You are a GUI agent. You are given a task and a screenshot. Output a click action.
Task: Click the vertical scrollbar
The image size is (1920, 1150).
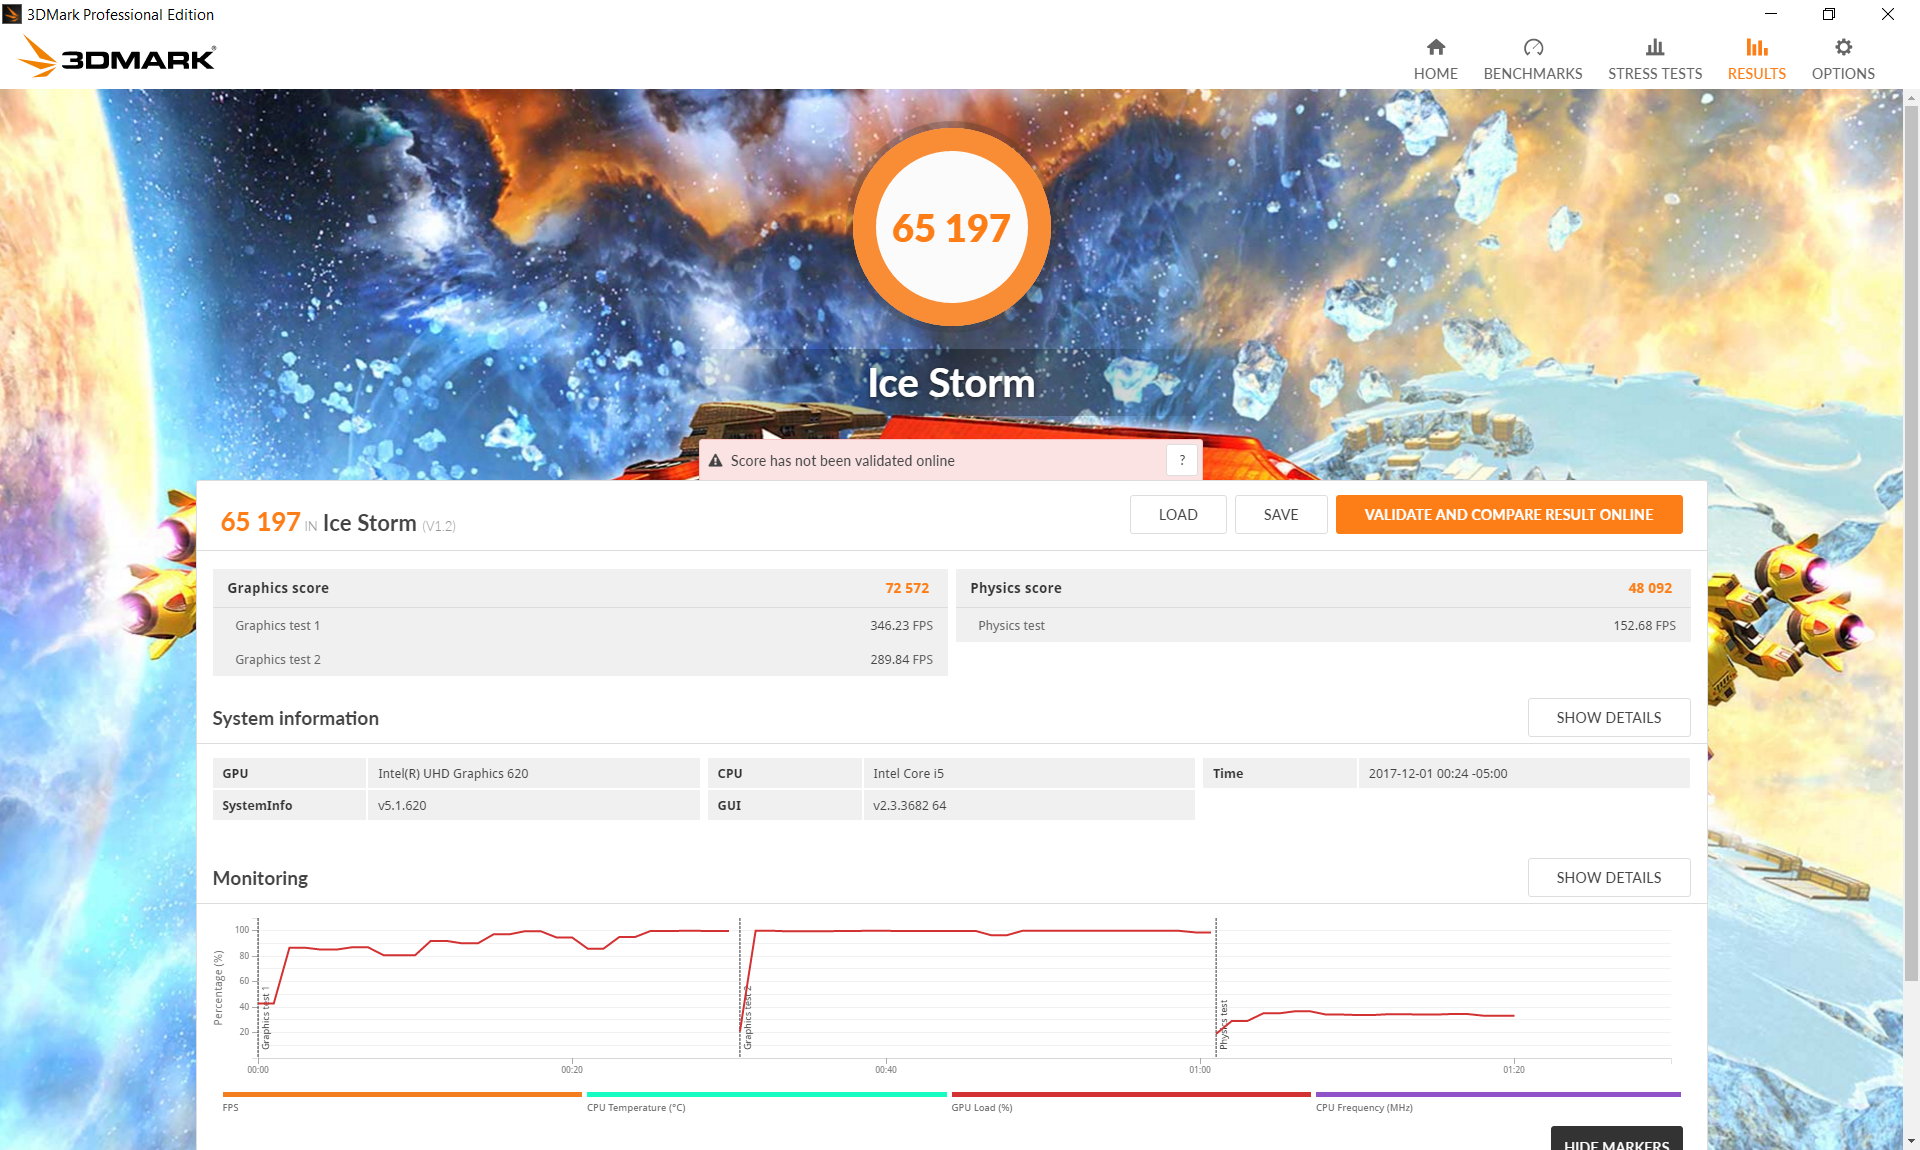point(1911,540)
